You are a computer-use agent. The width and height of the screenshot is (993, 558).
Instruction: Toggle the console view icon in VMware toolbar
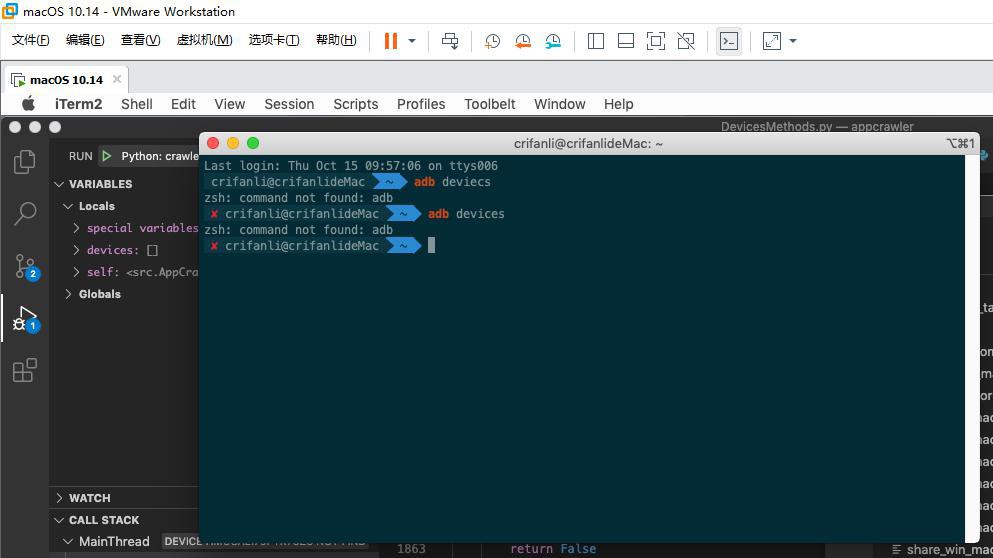(x=729, y=41)
